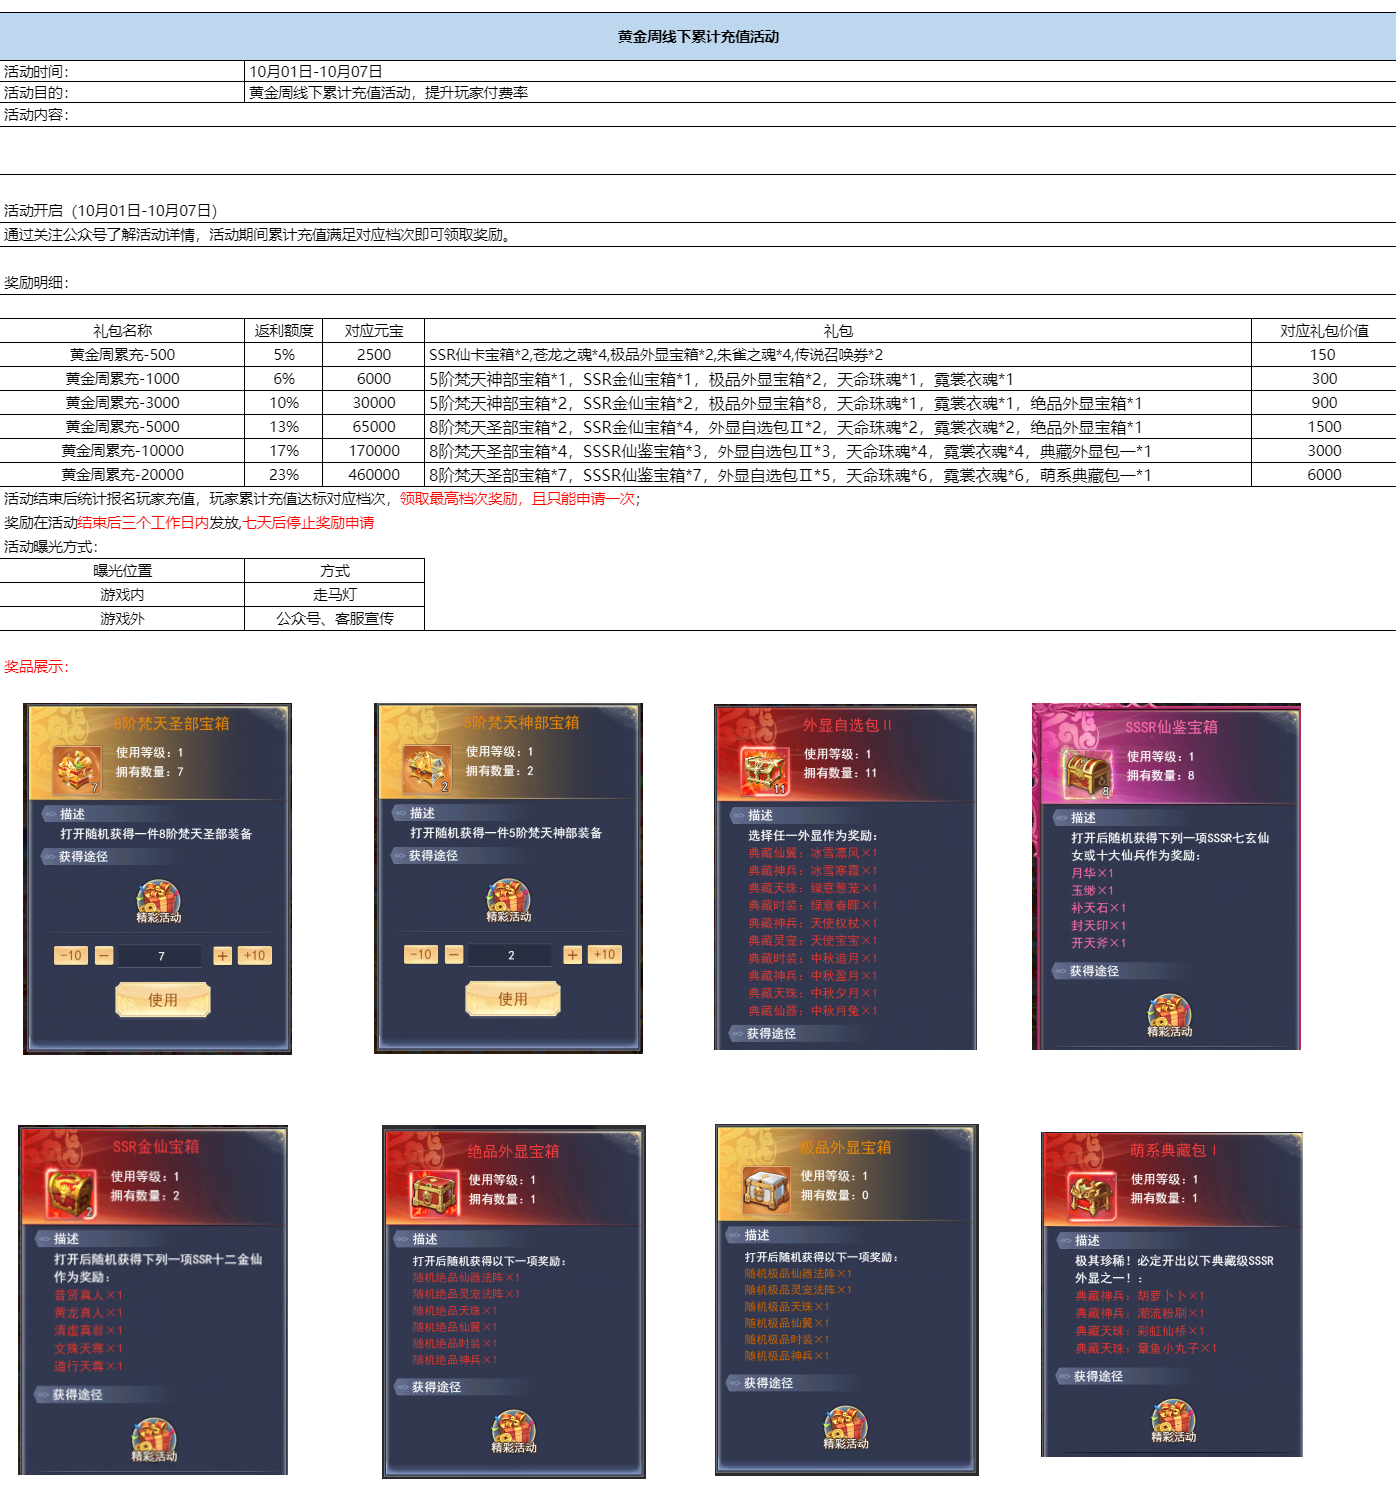Click plus button in 8阶梵天圣部宝箱 card
This screenshot has height=1494, width=1396.
point(222,955)
